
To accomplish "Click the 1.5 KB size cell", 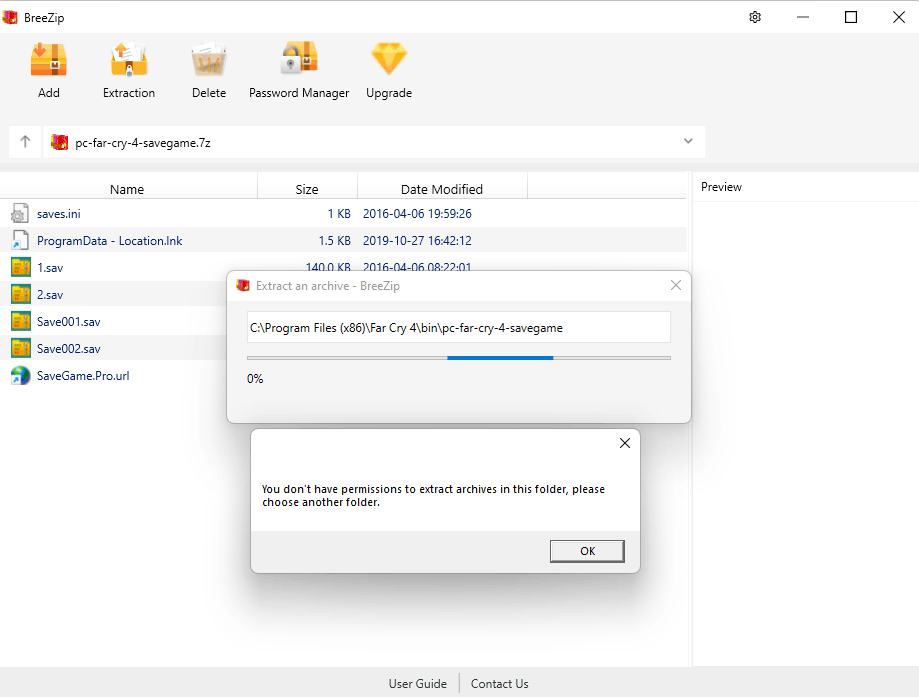I will [x=335, y=240].
